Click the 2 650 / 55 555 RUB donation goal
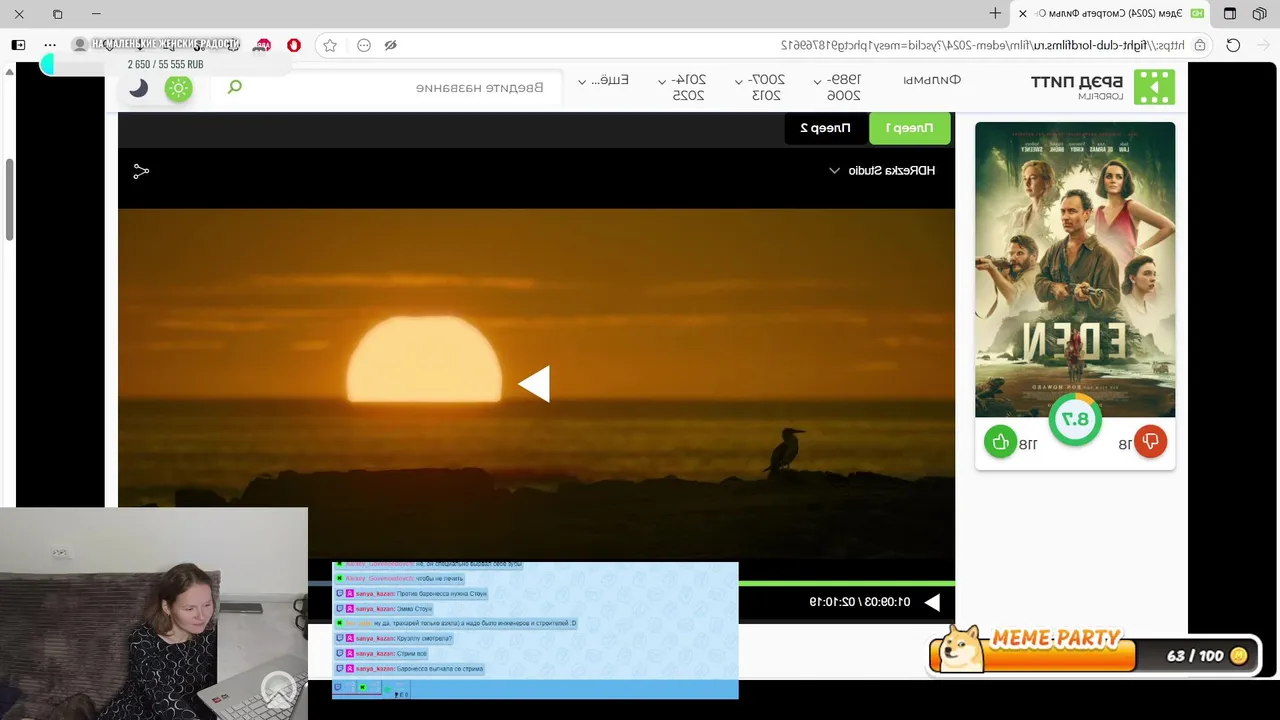 click(165, 64)
